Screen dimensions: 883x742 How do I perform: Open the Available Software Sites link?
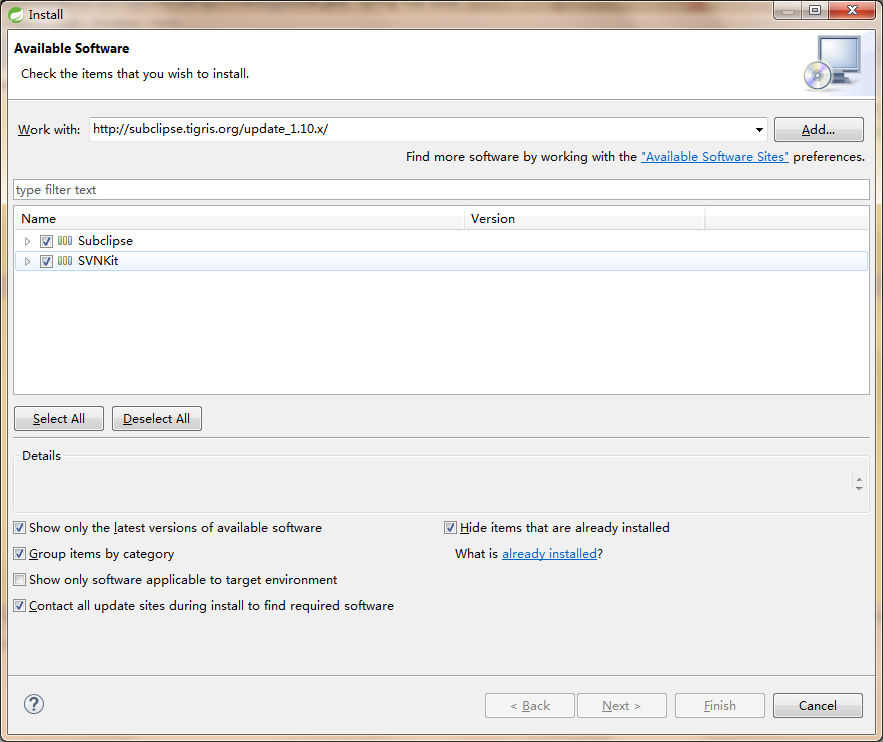715,157
